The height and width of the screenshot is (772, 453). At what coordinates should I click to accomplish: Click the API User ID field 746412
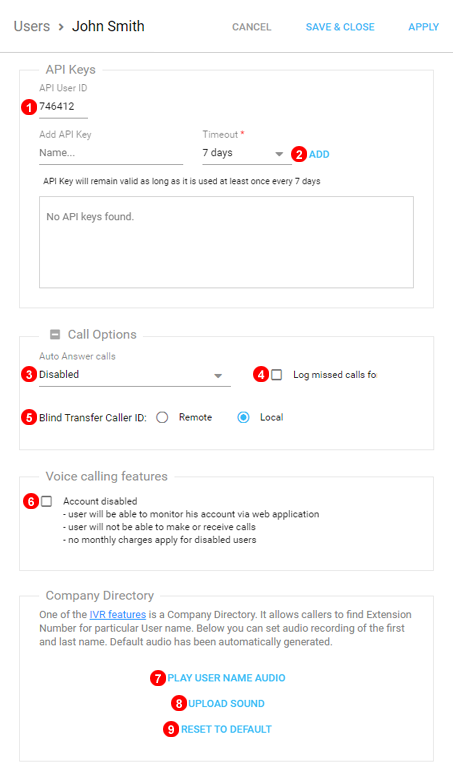(x=64, y=107)
